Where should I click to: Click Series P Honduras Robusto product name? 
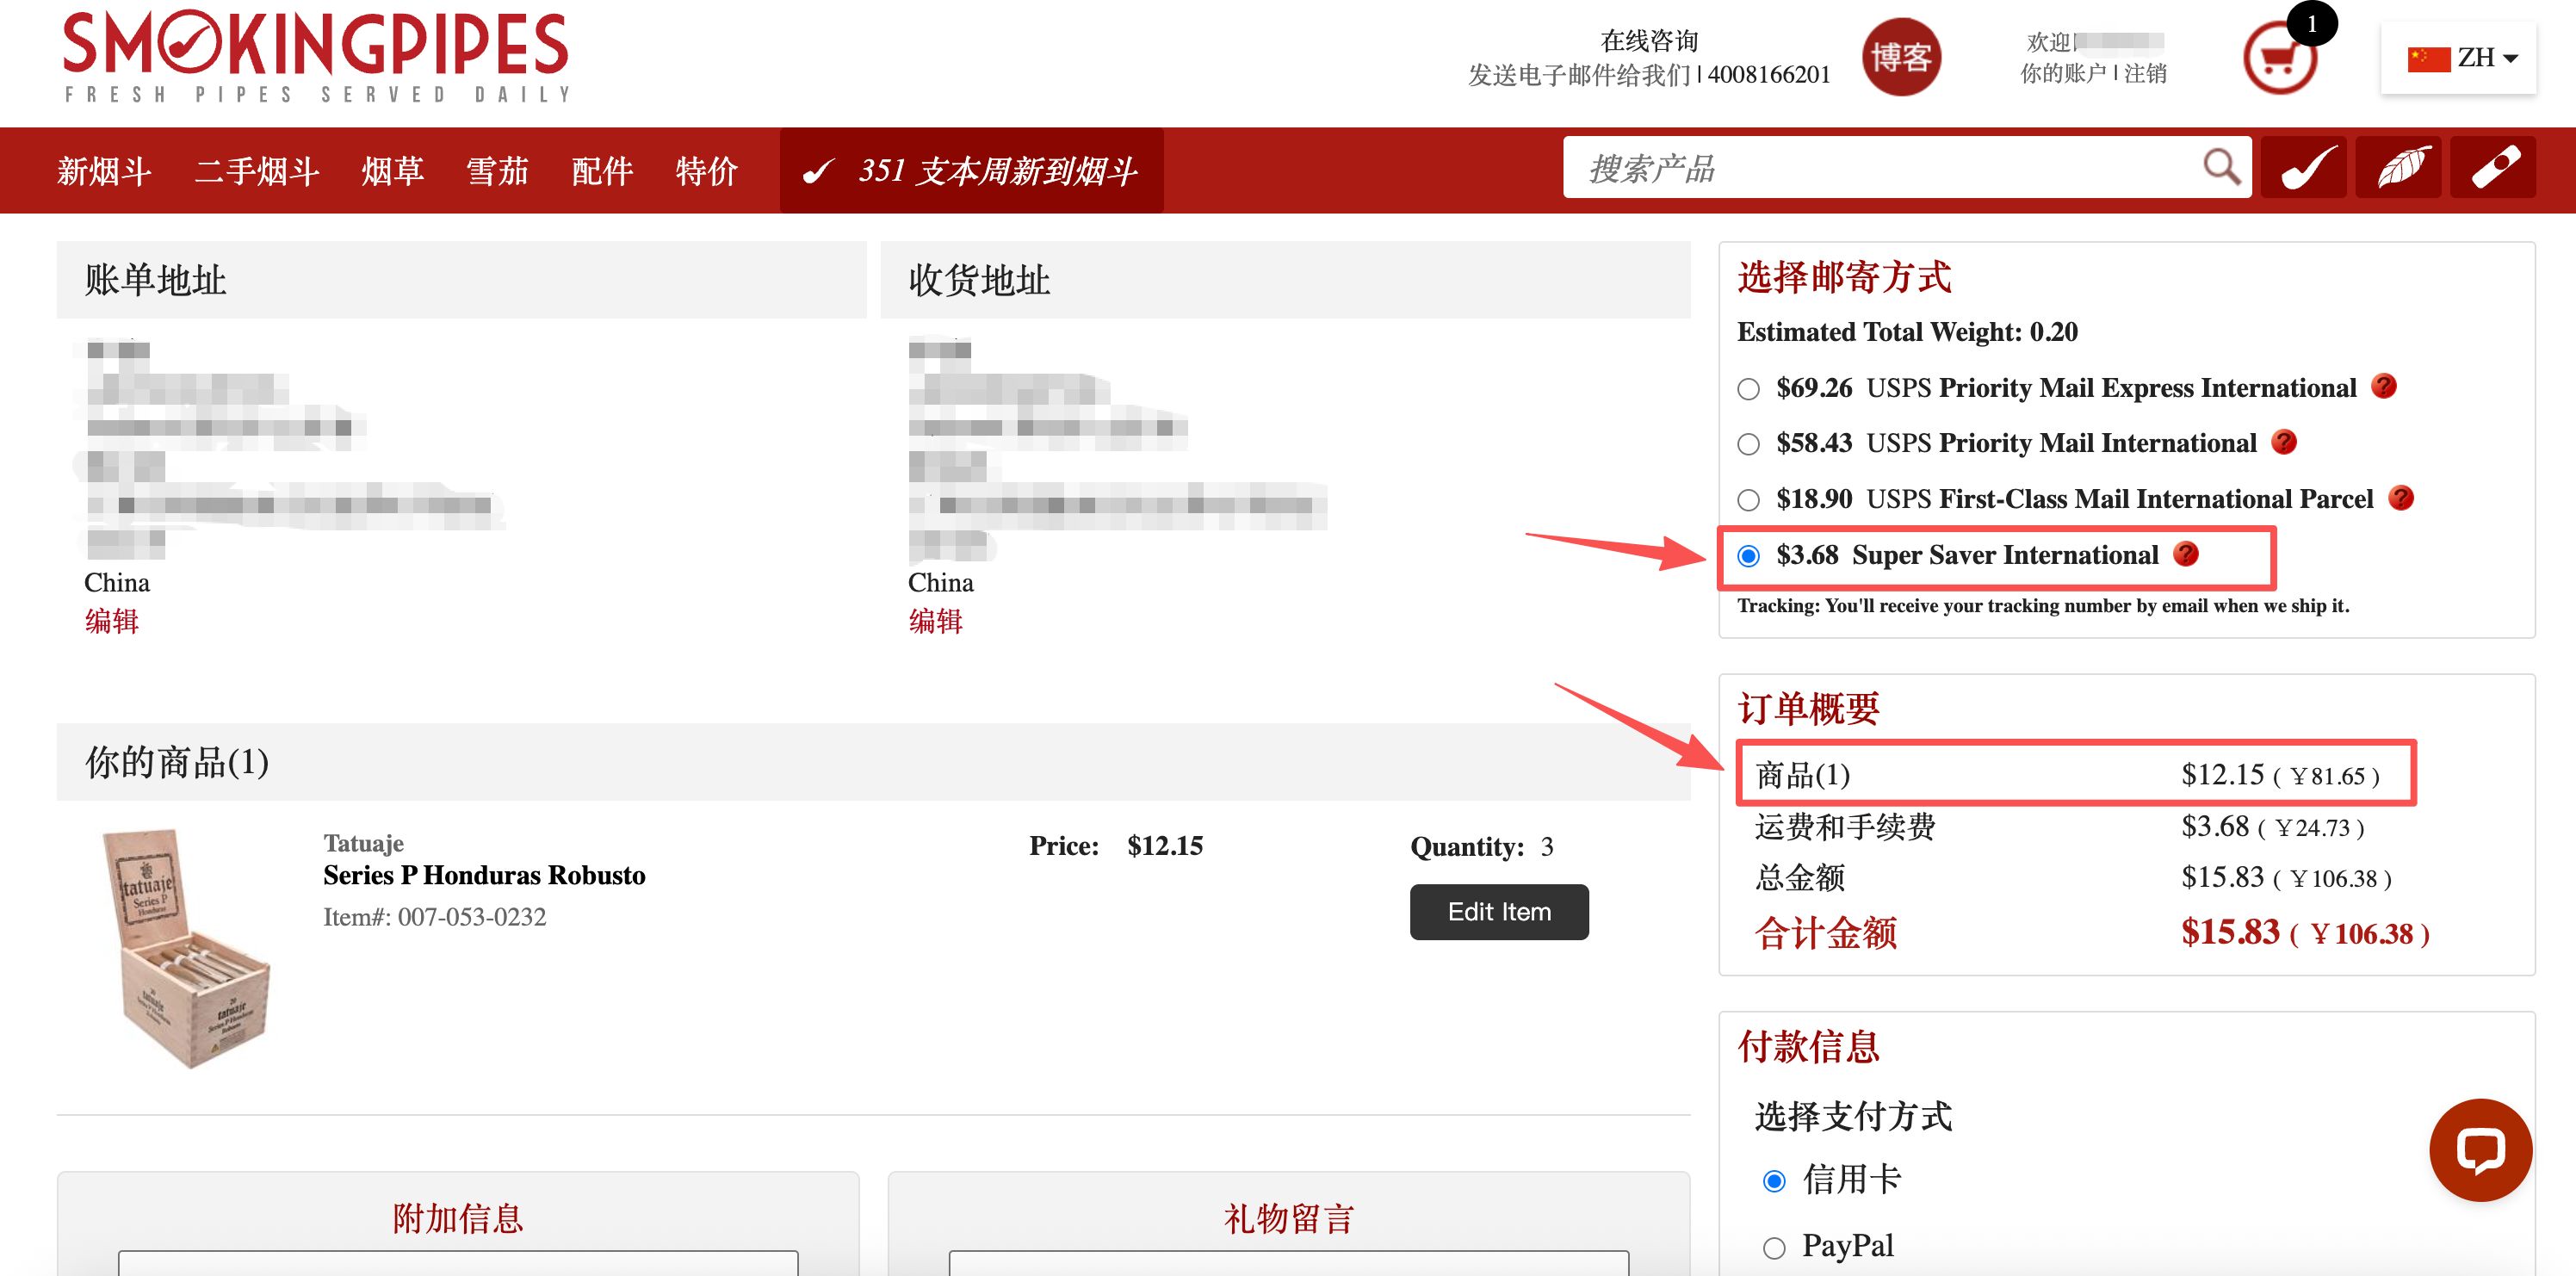(484, 875)
